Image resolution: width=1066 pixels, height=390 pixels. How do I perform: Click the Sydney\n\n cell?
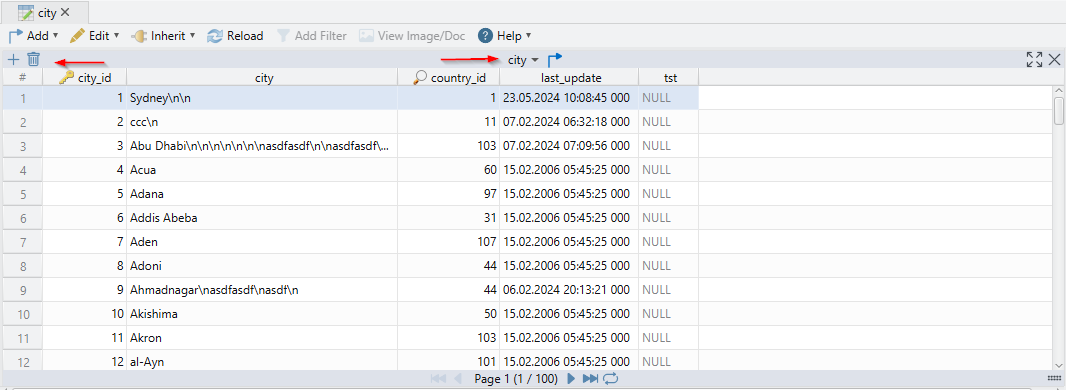tap(262, 98)
